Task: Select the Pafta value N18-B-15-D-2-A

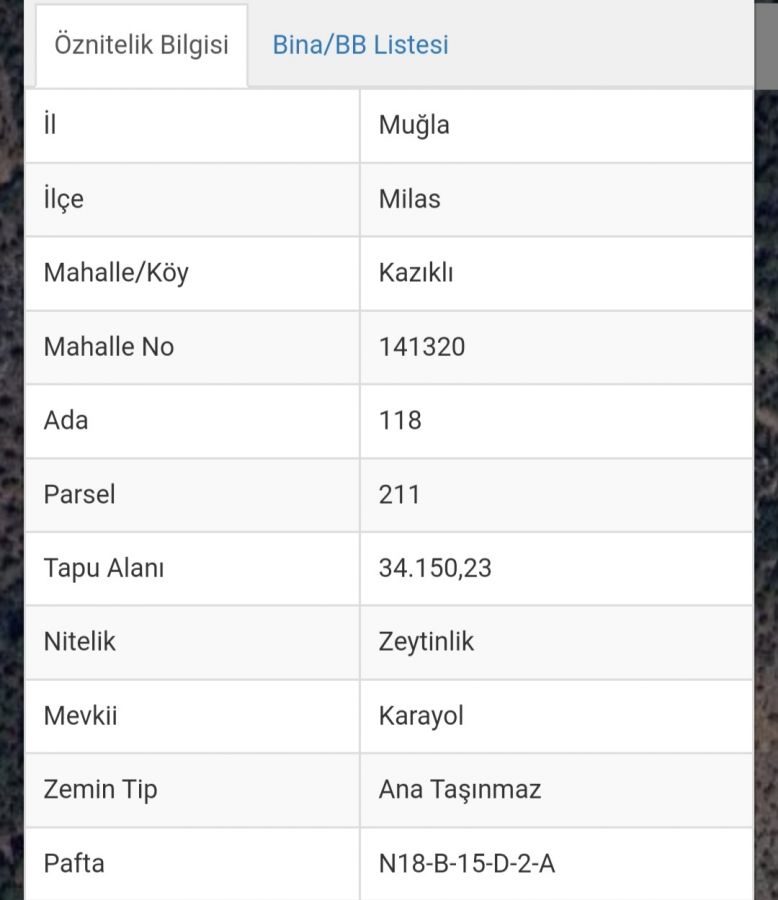Action: tap(467, 863)
